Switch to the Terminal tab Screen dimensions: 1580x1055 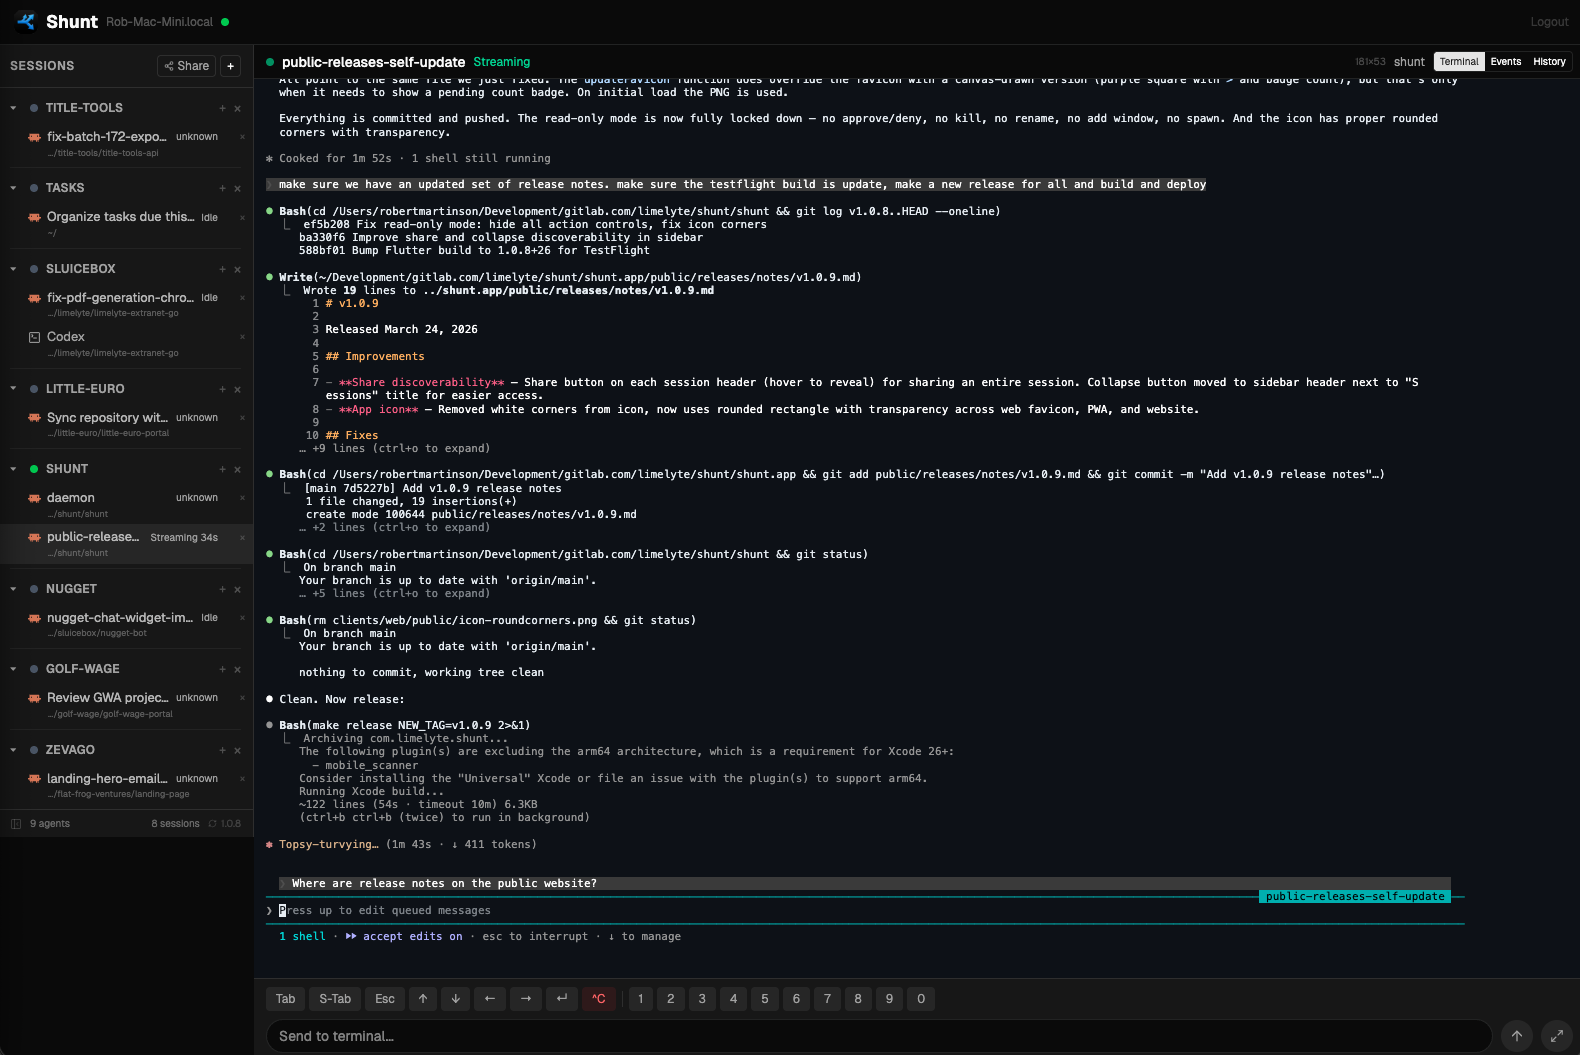click(x=1459, y=62)
